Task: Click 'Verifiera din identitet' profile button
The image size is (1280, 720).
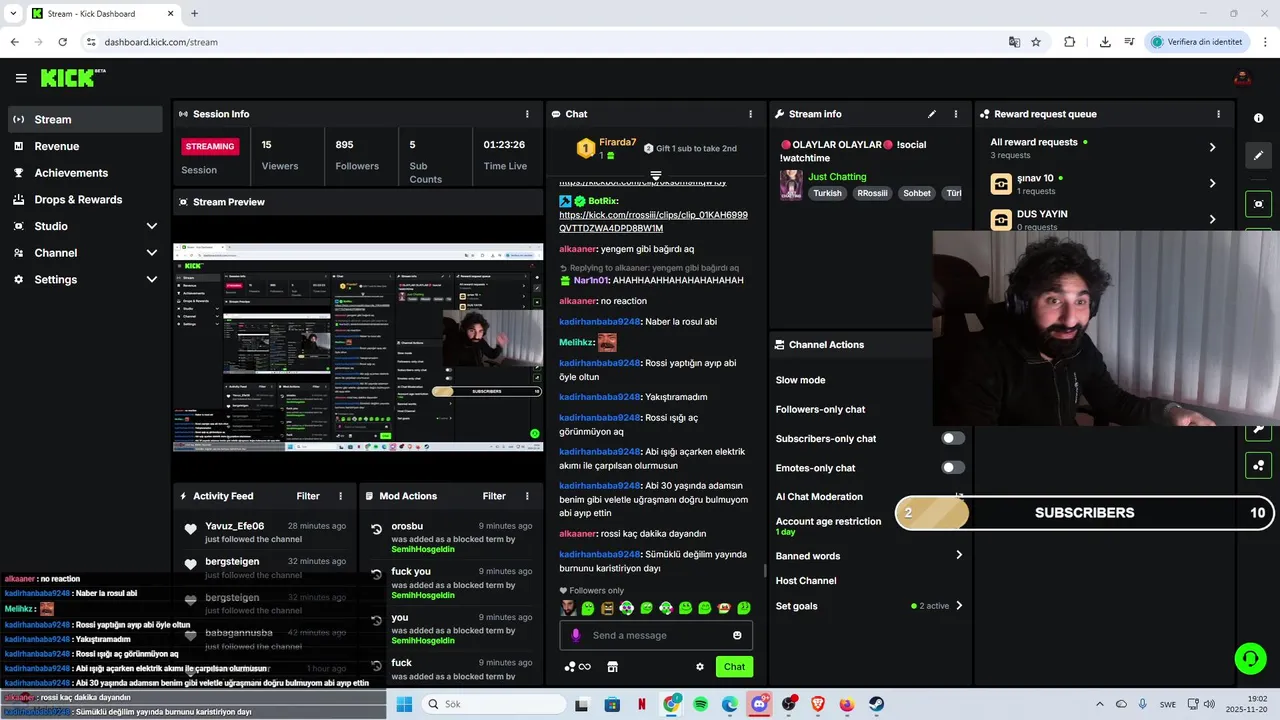Action: 1197,42
